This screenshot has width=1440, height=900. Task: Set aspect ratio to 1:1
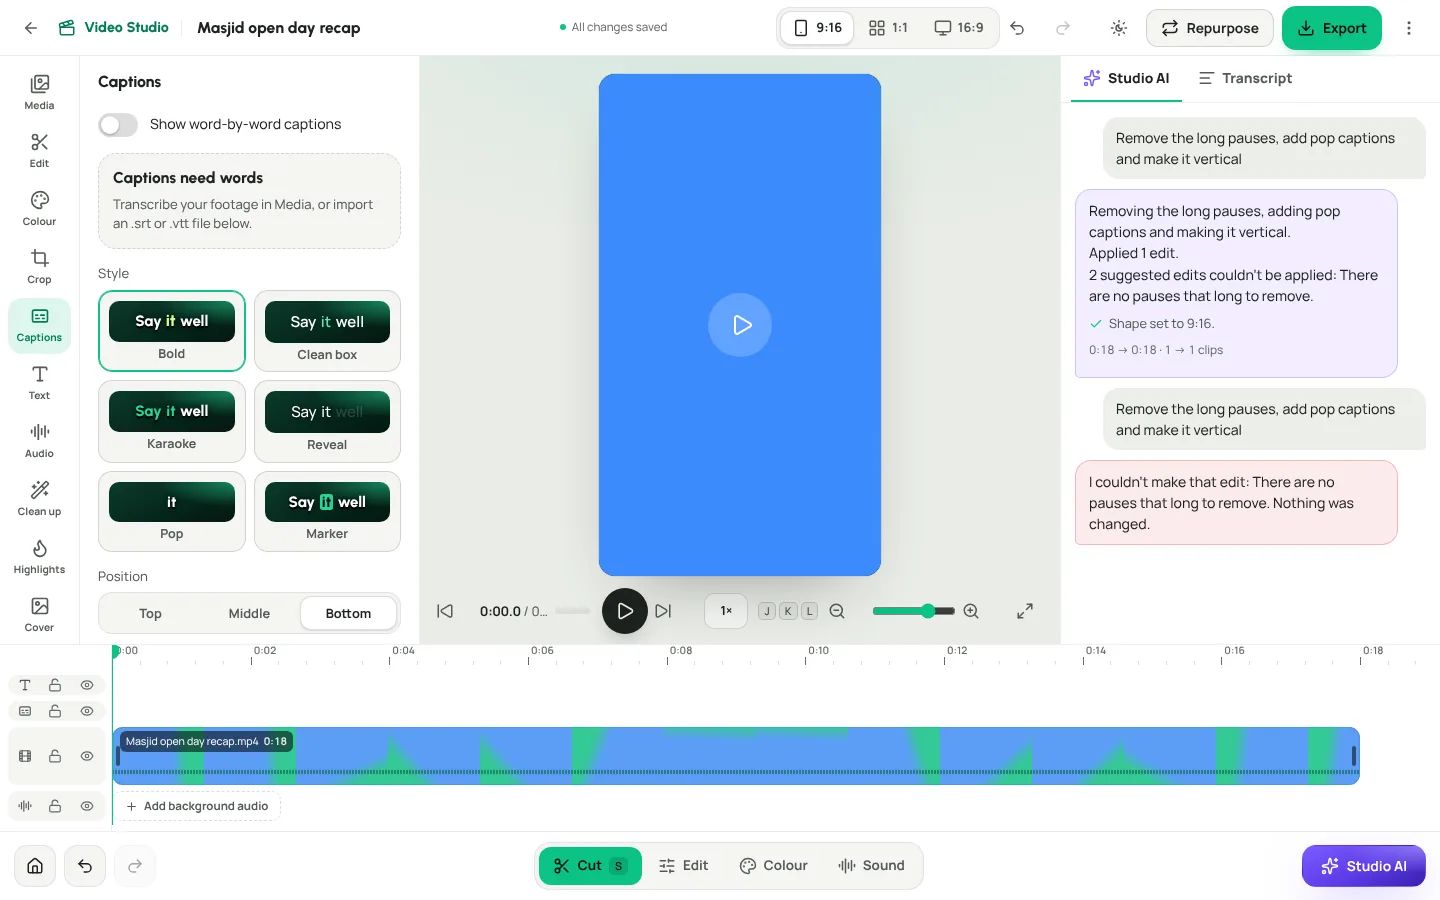[x=888, y=28]
